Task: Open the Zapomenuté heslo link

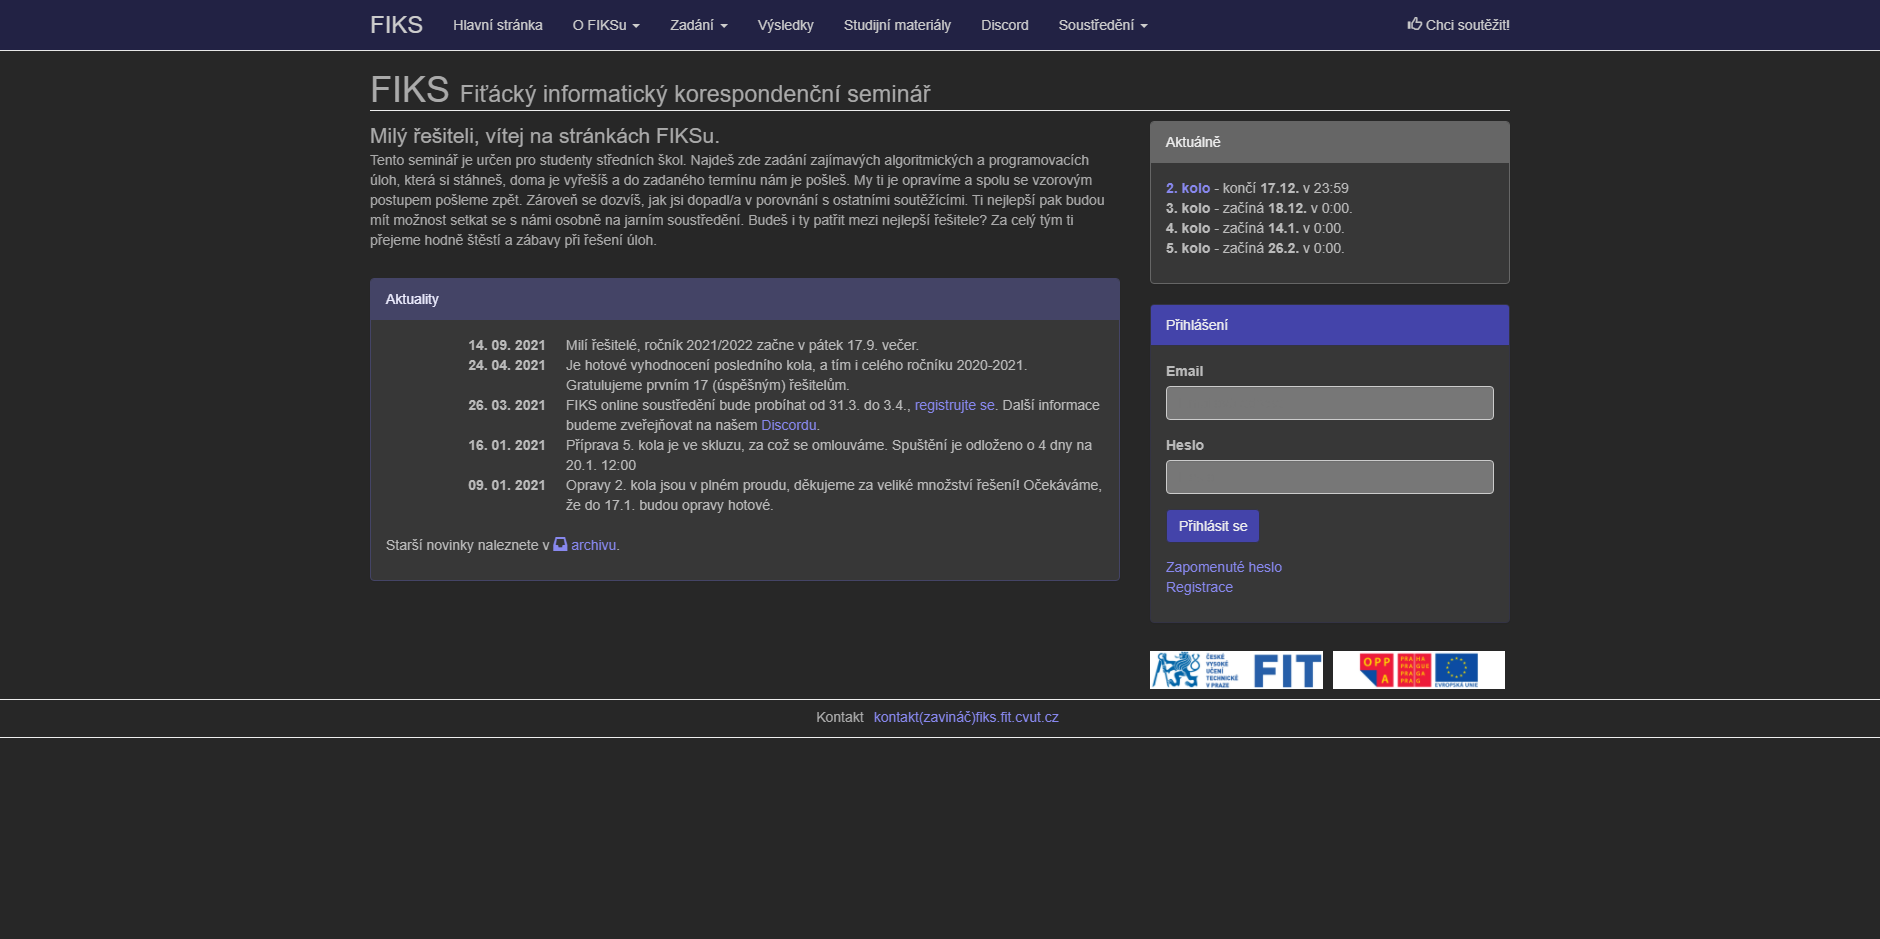Action: click(1223, 567)
